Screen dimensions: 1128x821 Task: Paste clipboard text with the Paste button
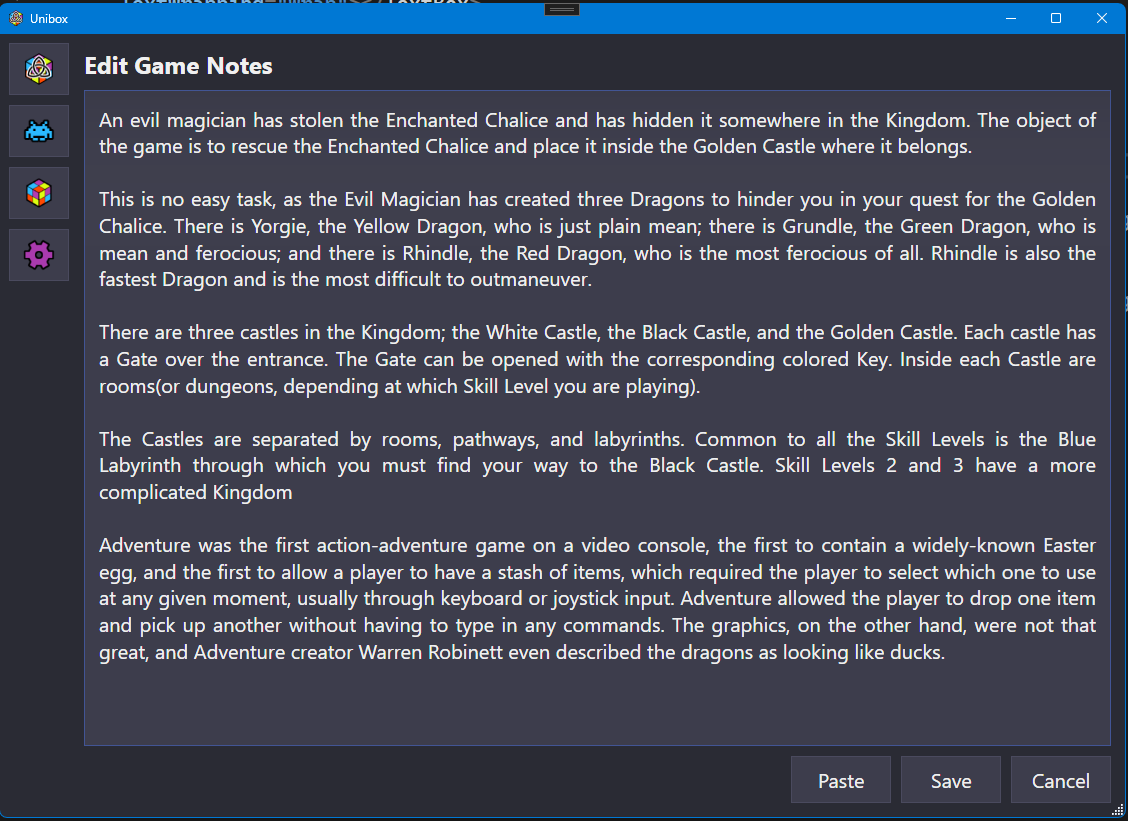coord(840,781)
